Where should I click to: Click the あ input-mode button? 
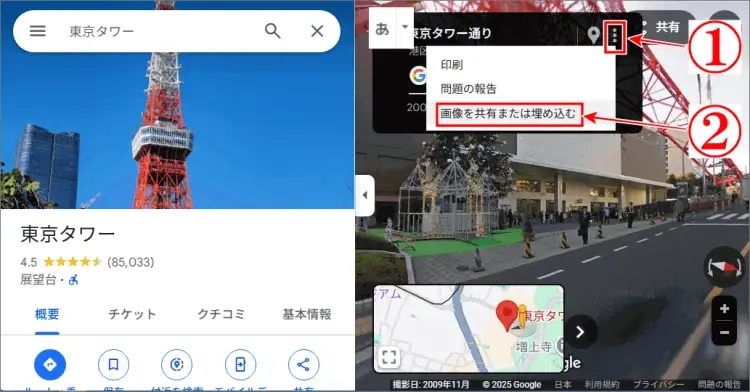pos(383,28)
